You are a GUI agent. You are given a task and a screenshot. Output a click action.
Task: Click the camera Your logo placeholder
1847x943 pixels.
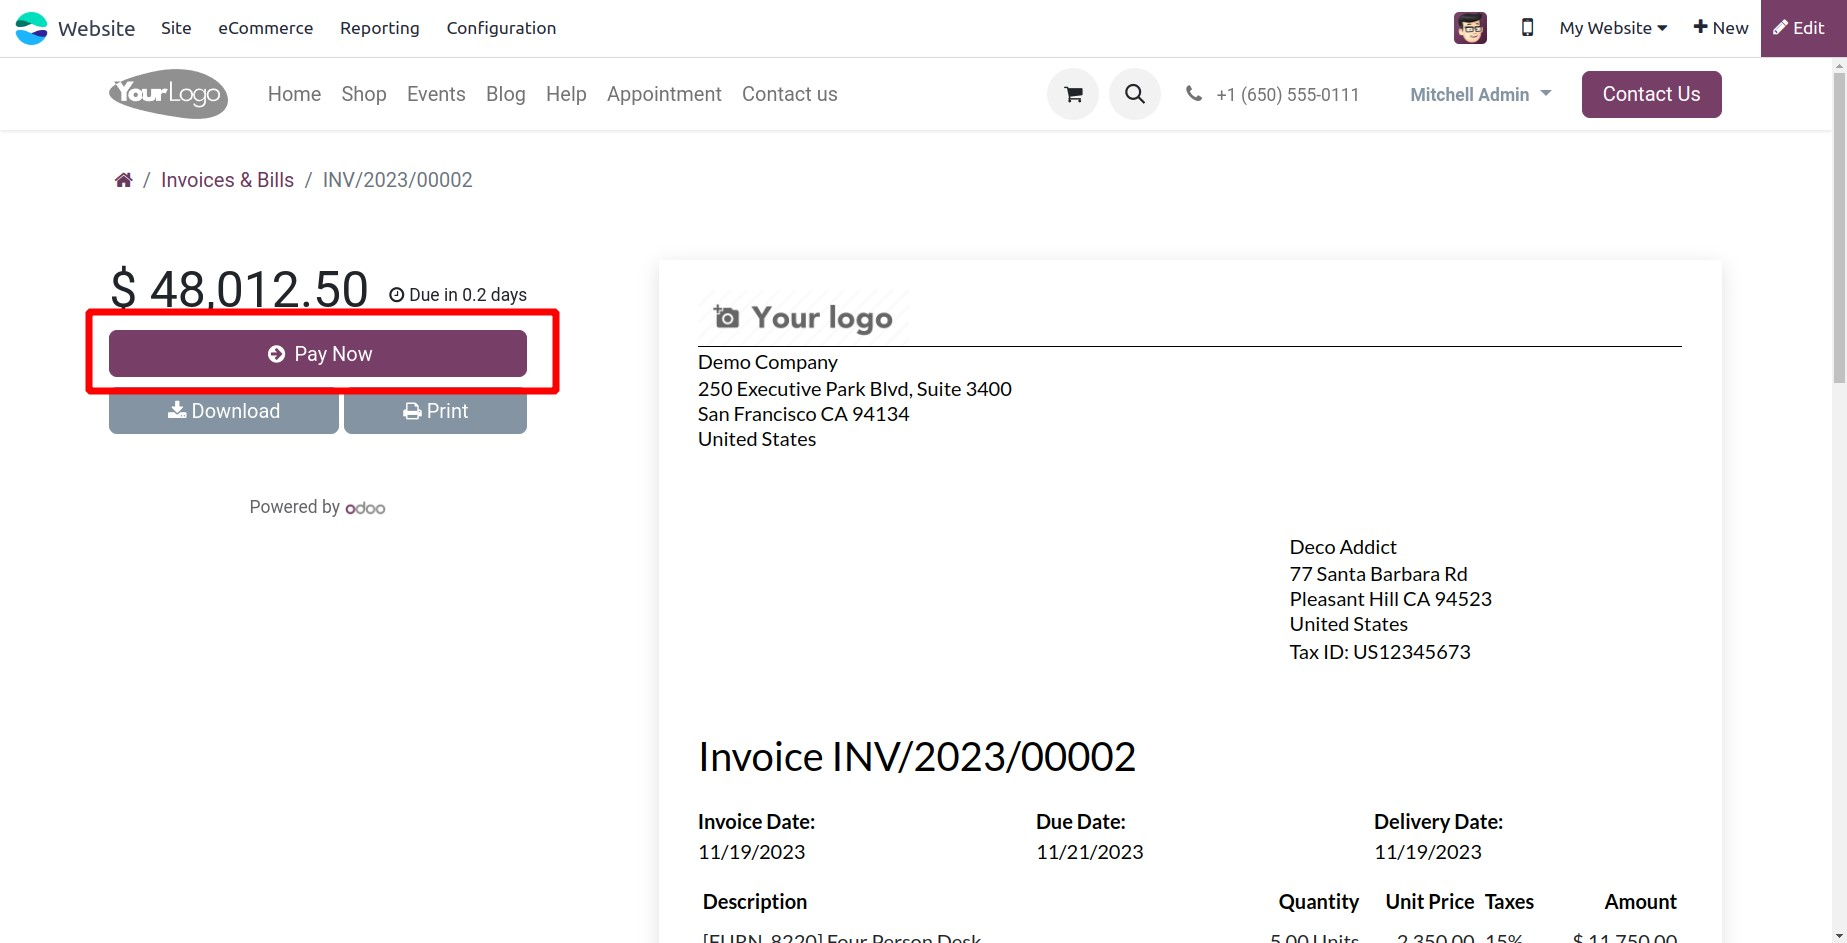coord(803,318)
